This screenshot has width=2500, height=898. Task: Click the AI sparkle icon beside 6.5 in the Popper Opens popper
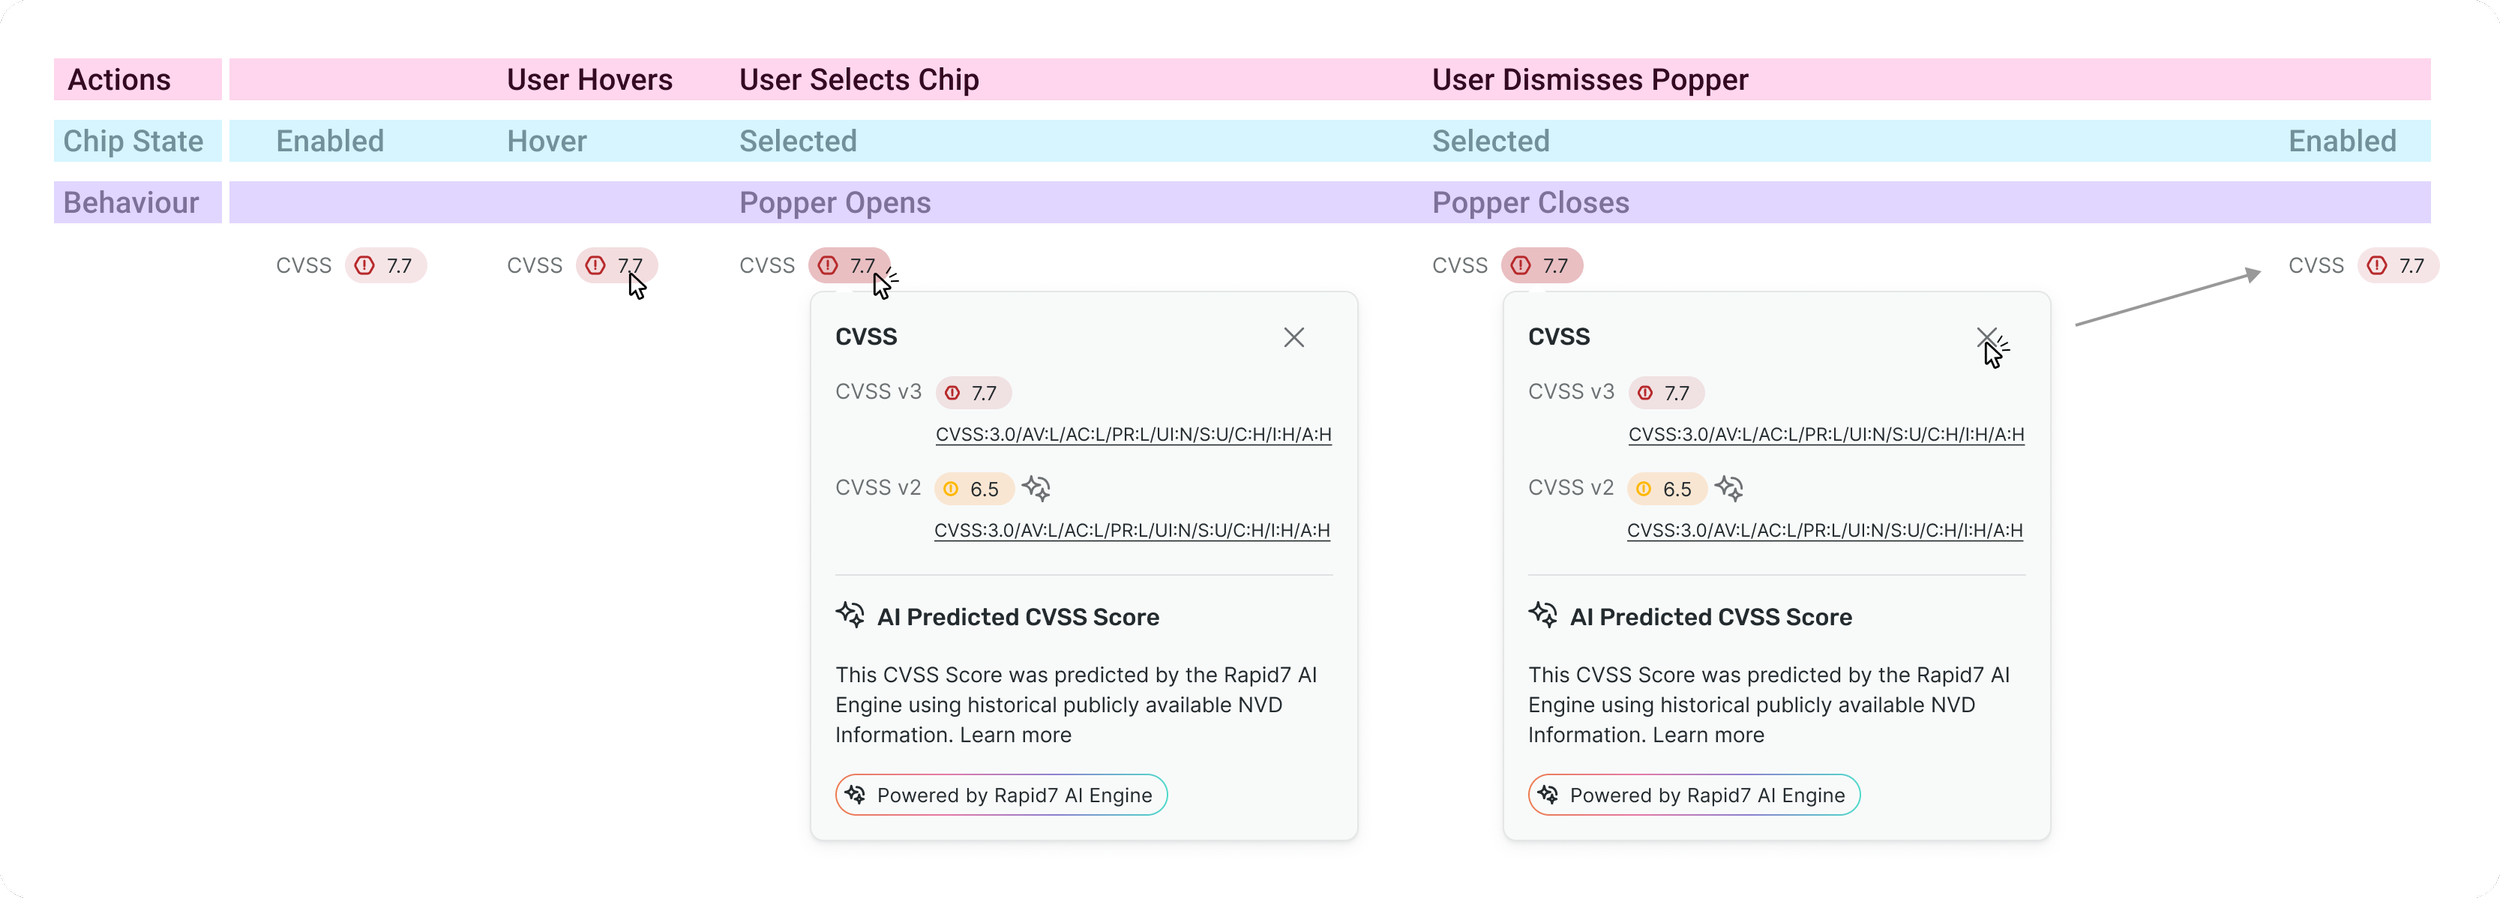(1037, 489)
